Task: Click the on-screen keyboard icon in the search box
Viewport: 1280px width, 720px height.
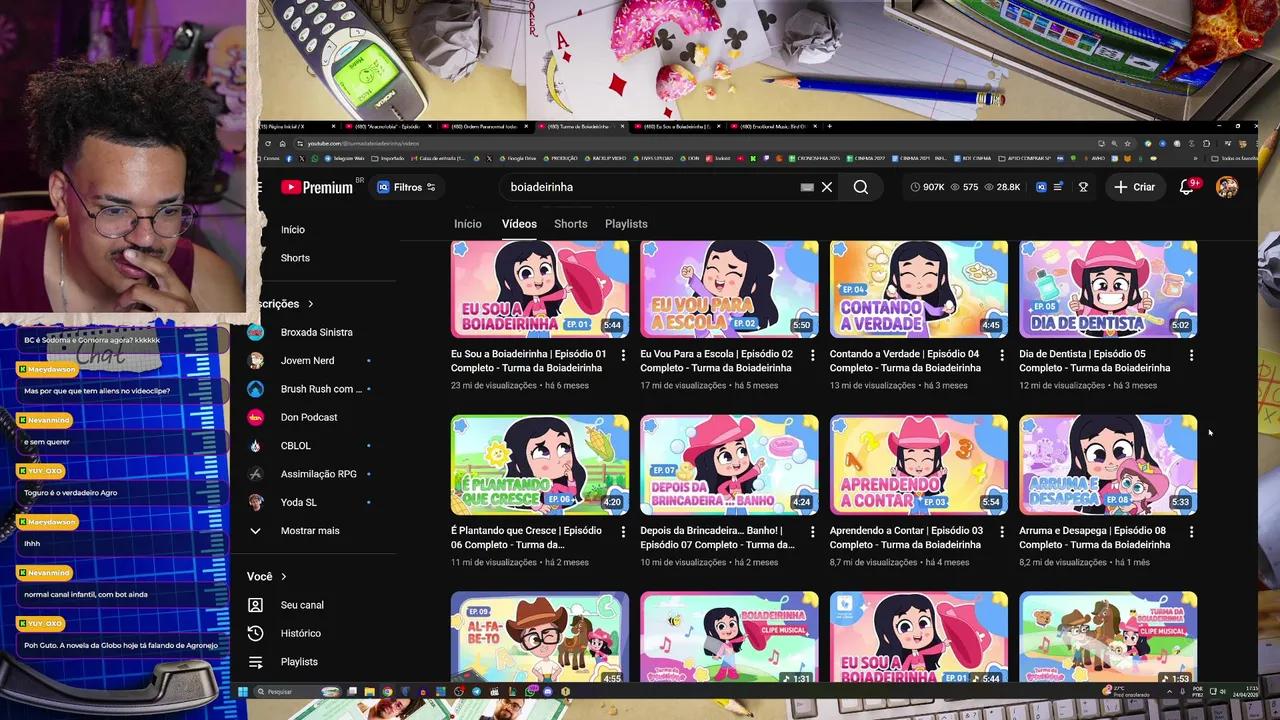Action: pos(807,187)
